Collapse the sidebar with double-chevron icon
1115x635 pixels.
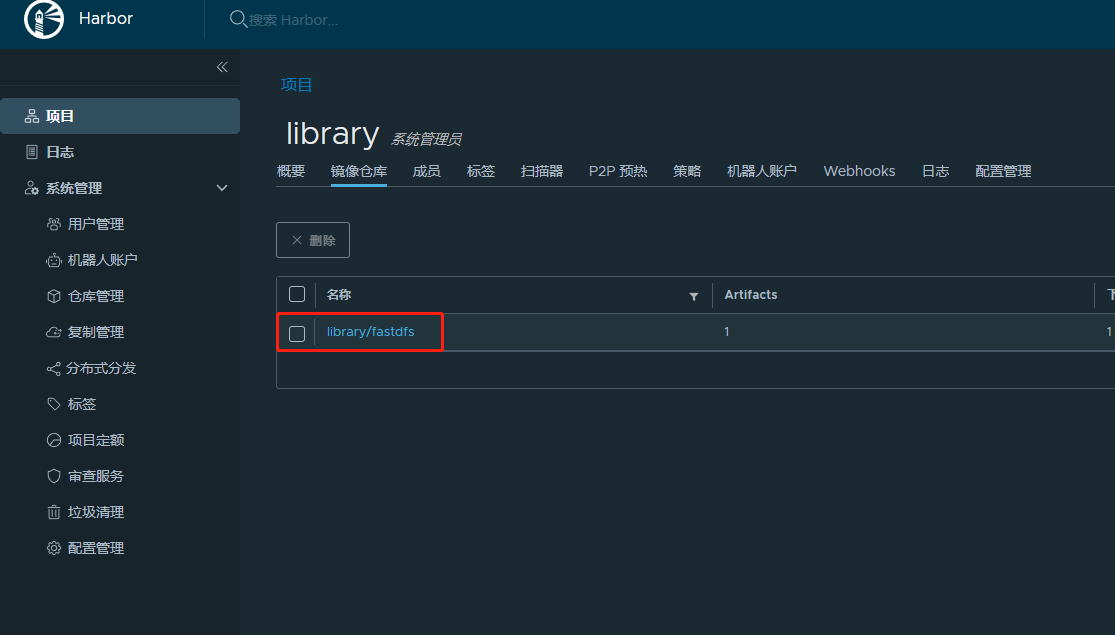pyautogui.click(x=222, y=67)
